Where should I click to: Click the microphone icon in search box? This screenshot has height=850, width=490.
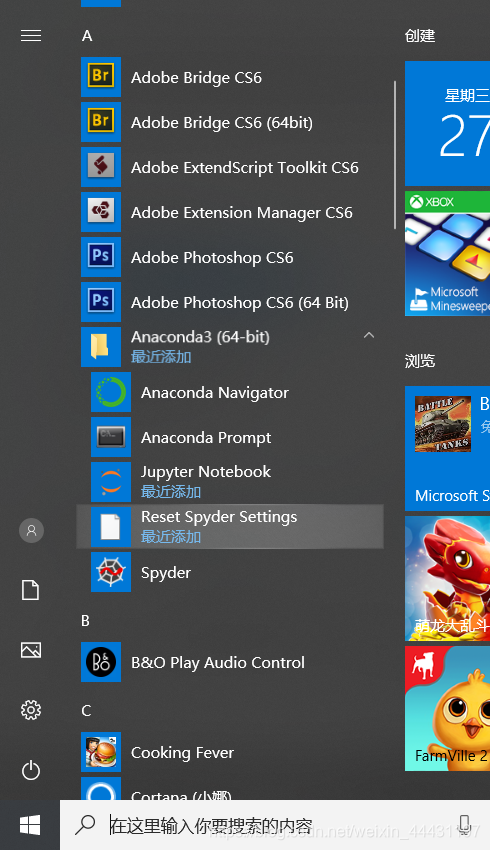coord(465,824)
